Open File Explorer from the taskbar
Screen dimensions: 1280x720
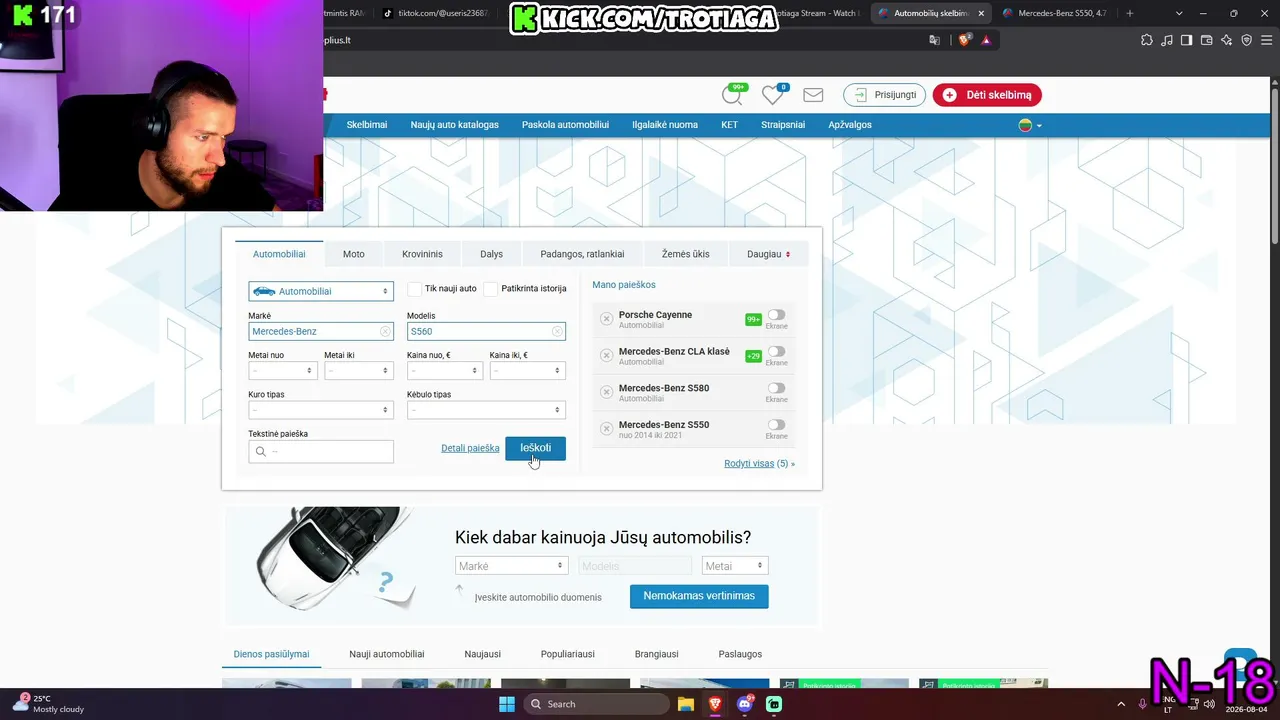(686, 704)
